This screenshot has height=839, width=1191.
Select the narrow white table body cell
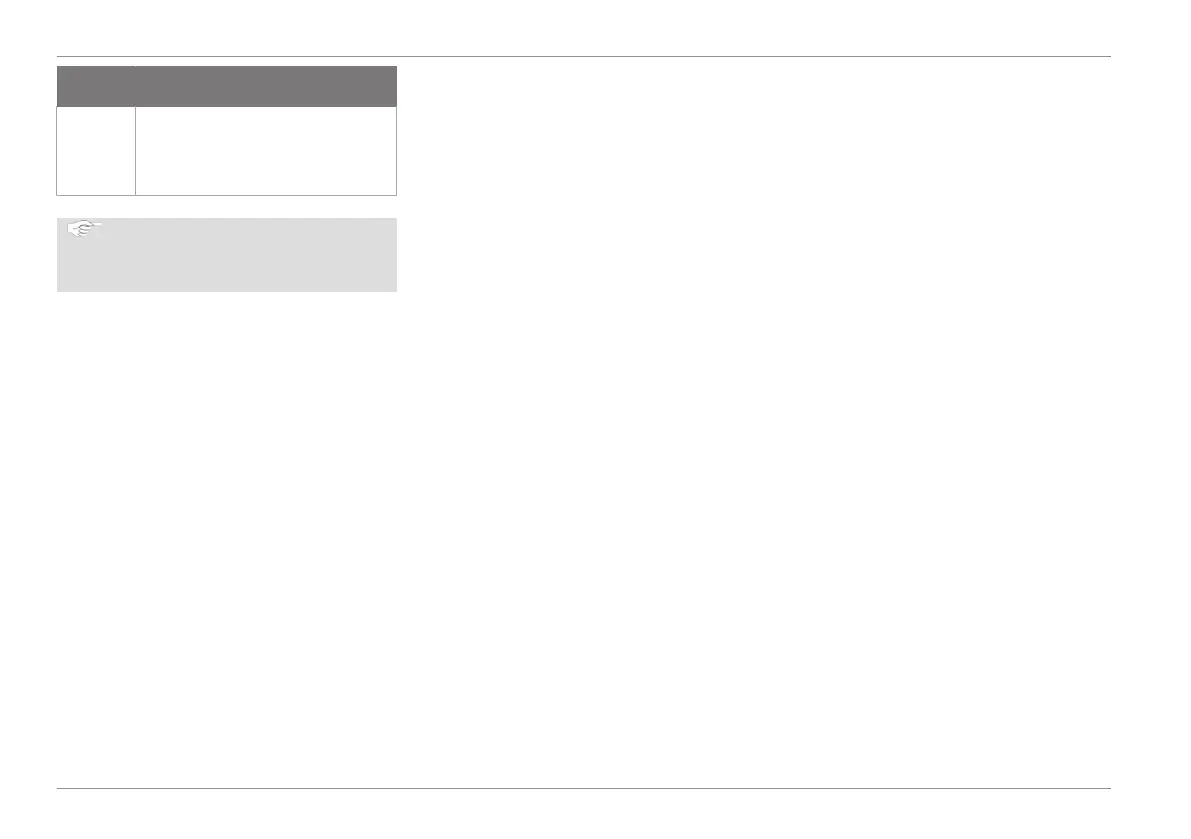[x=96, y=150]
